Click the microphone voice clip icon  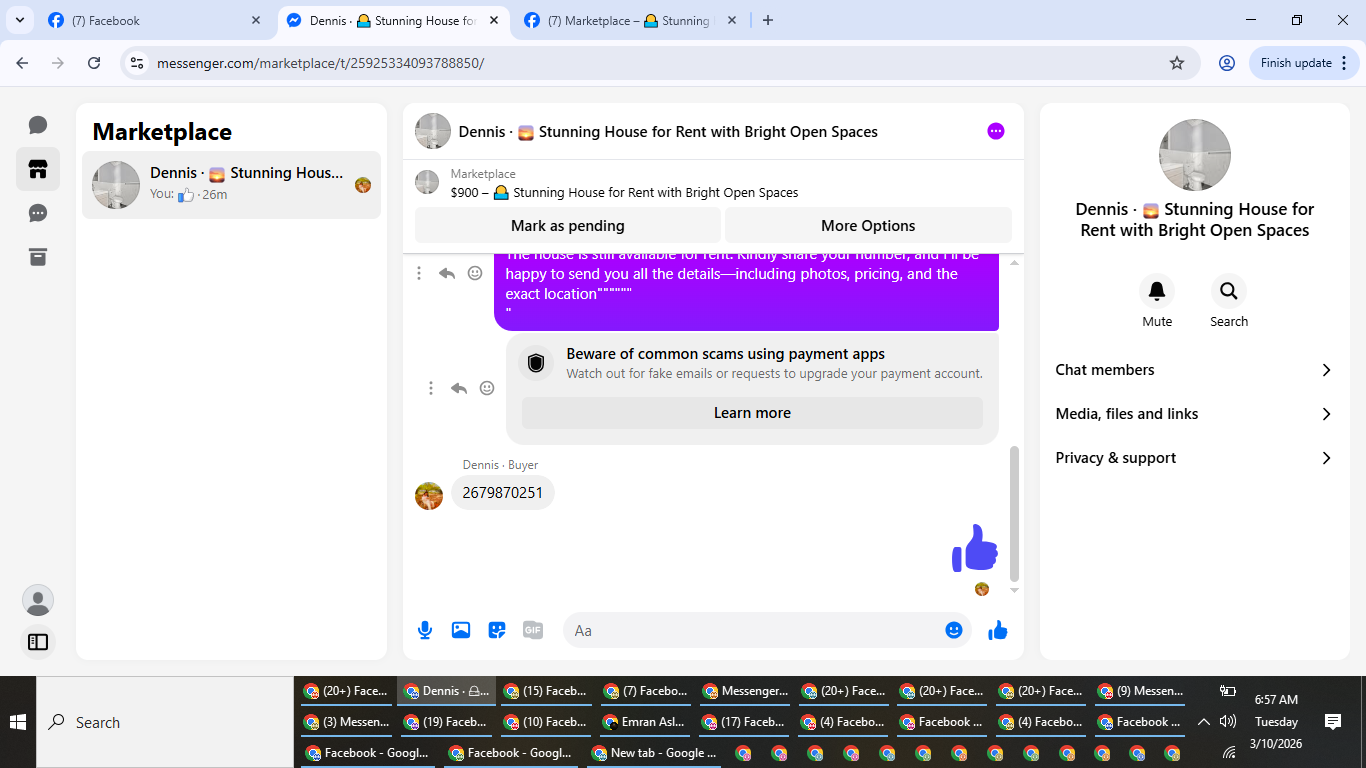(425, 630)
